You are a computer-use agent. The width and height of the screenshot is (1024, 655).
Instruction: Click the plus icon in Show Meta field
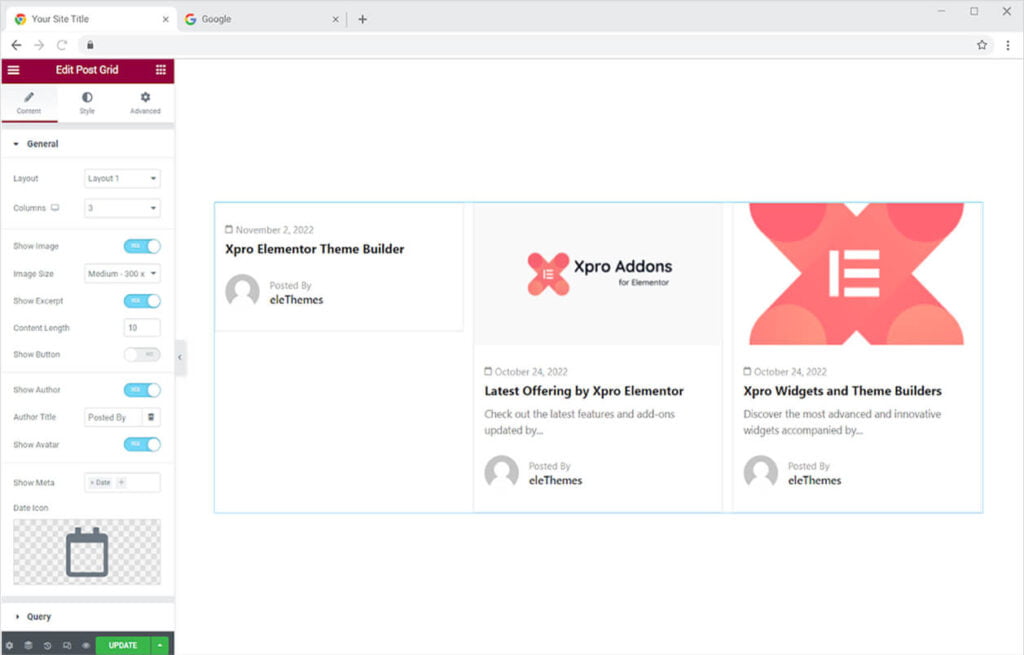[122, 482]
